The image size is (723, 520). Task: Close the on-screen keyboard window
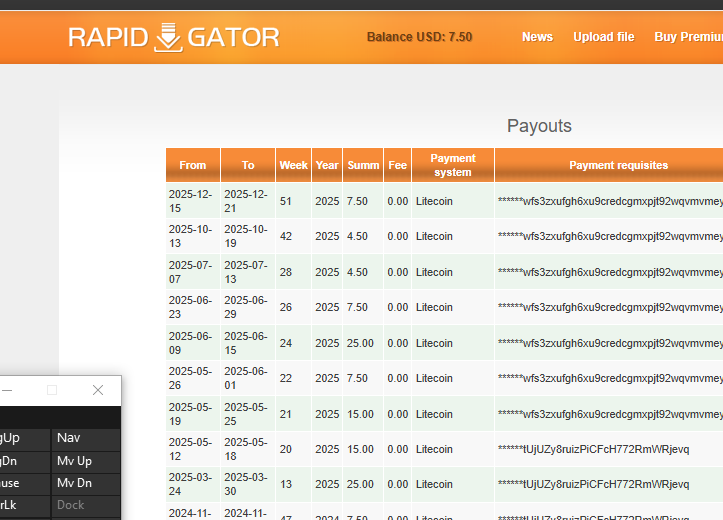98,390
